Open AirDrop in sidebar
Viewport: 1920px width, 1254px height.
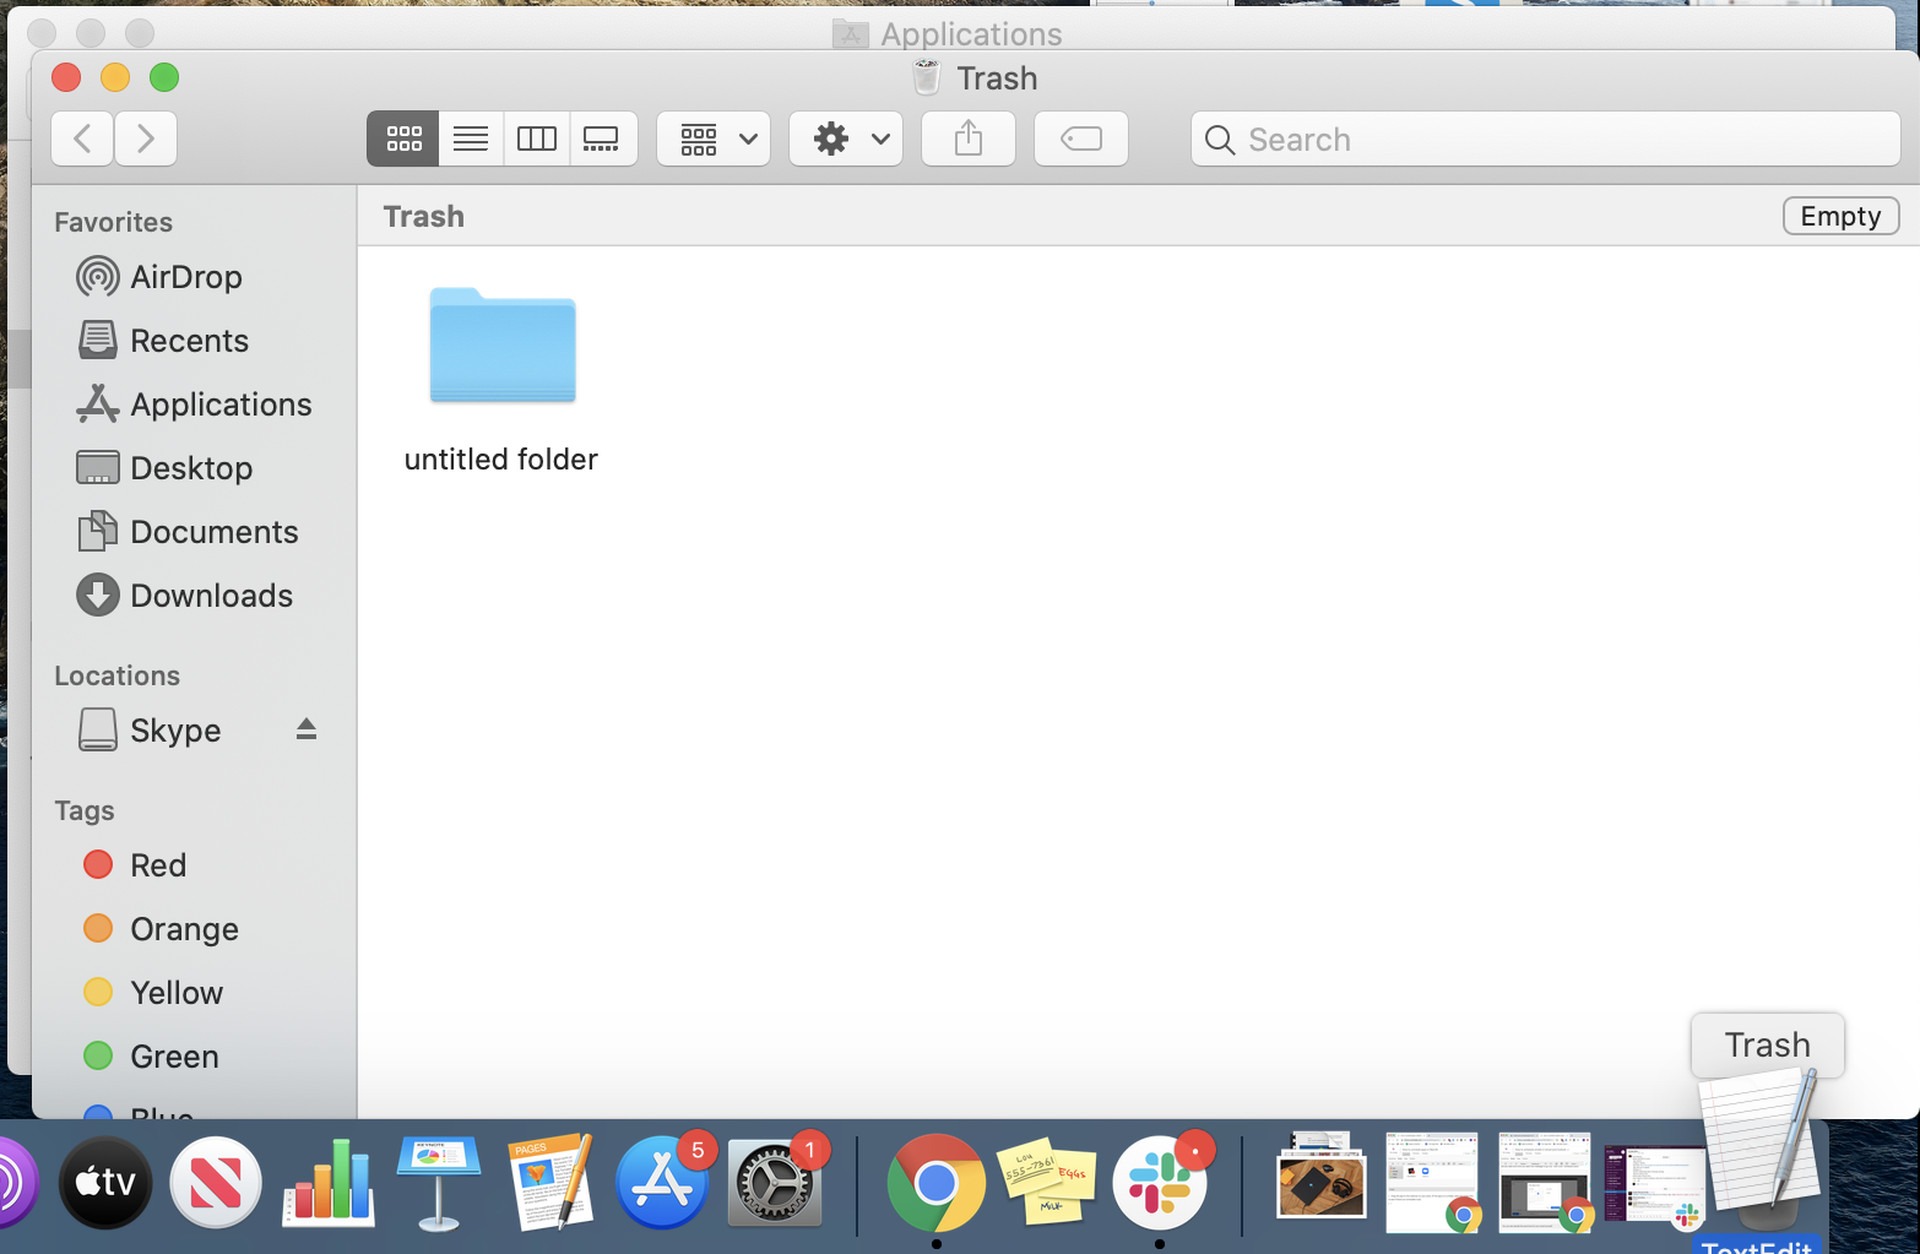point(186,277)
